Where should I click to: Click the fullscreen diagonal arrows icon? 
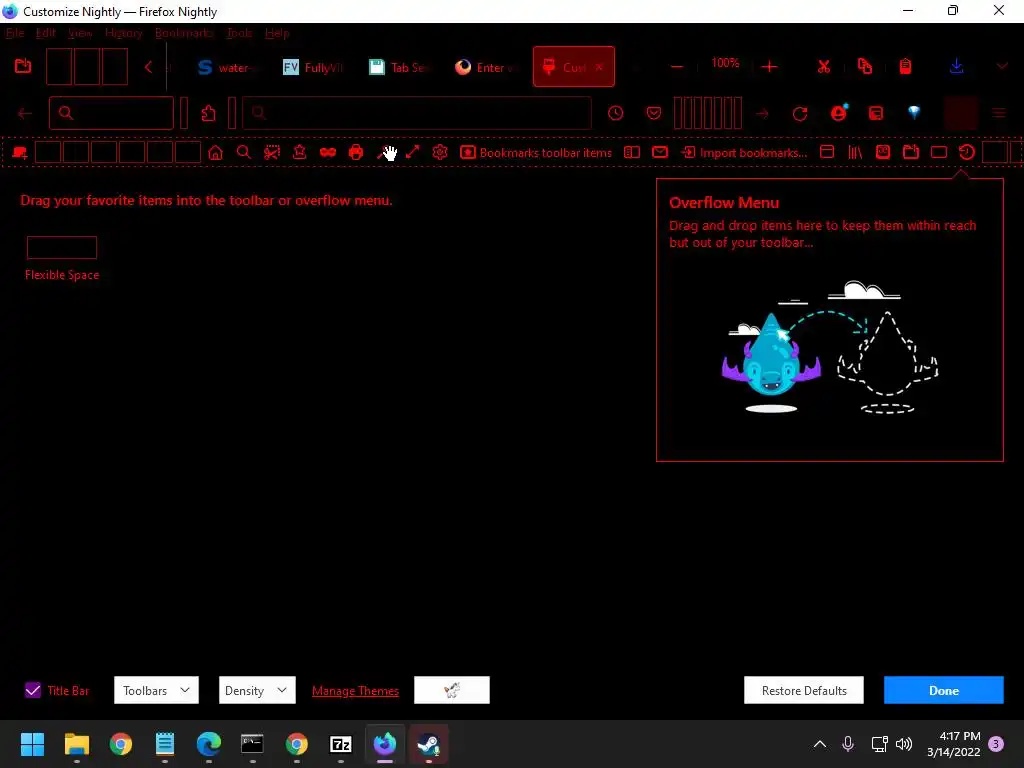pyautogui.click(x=413, y=153)
